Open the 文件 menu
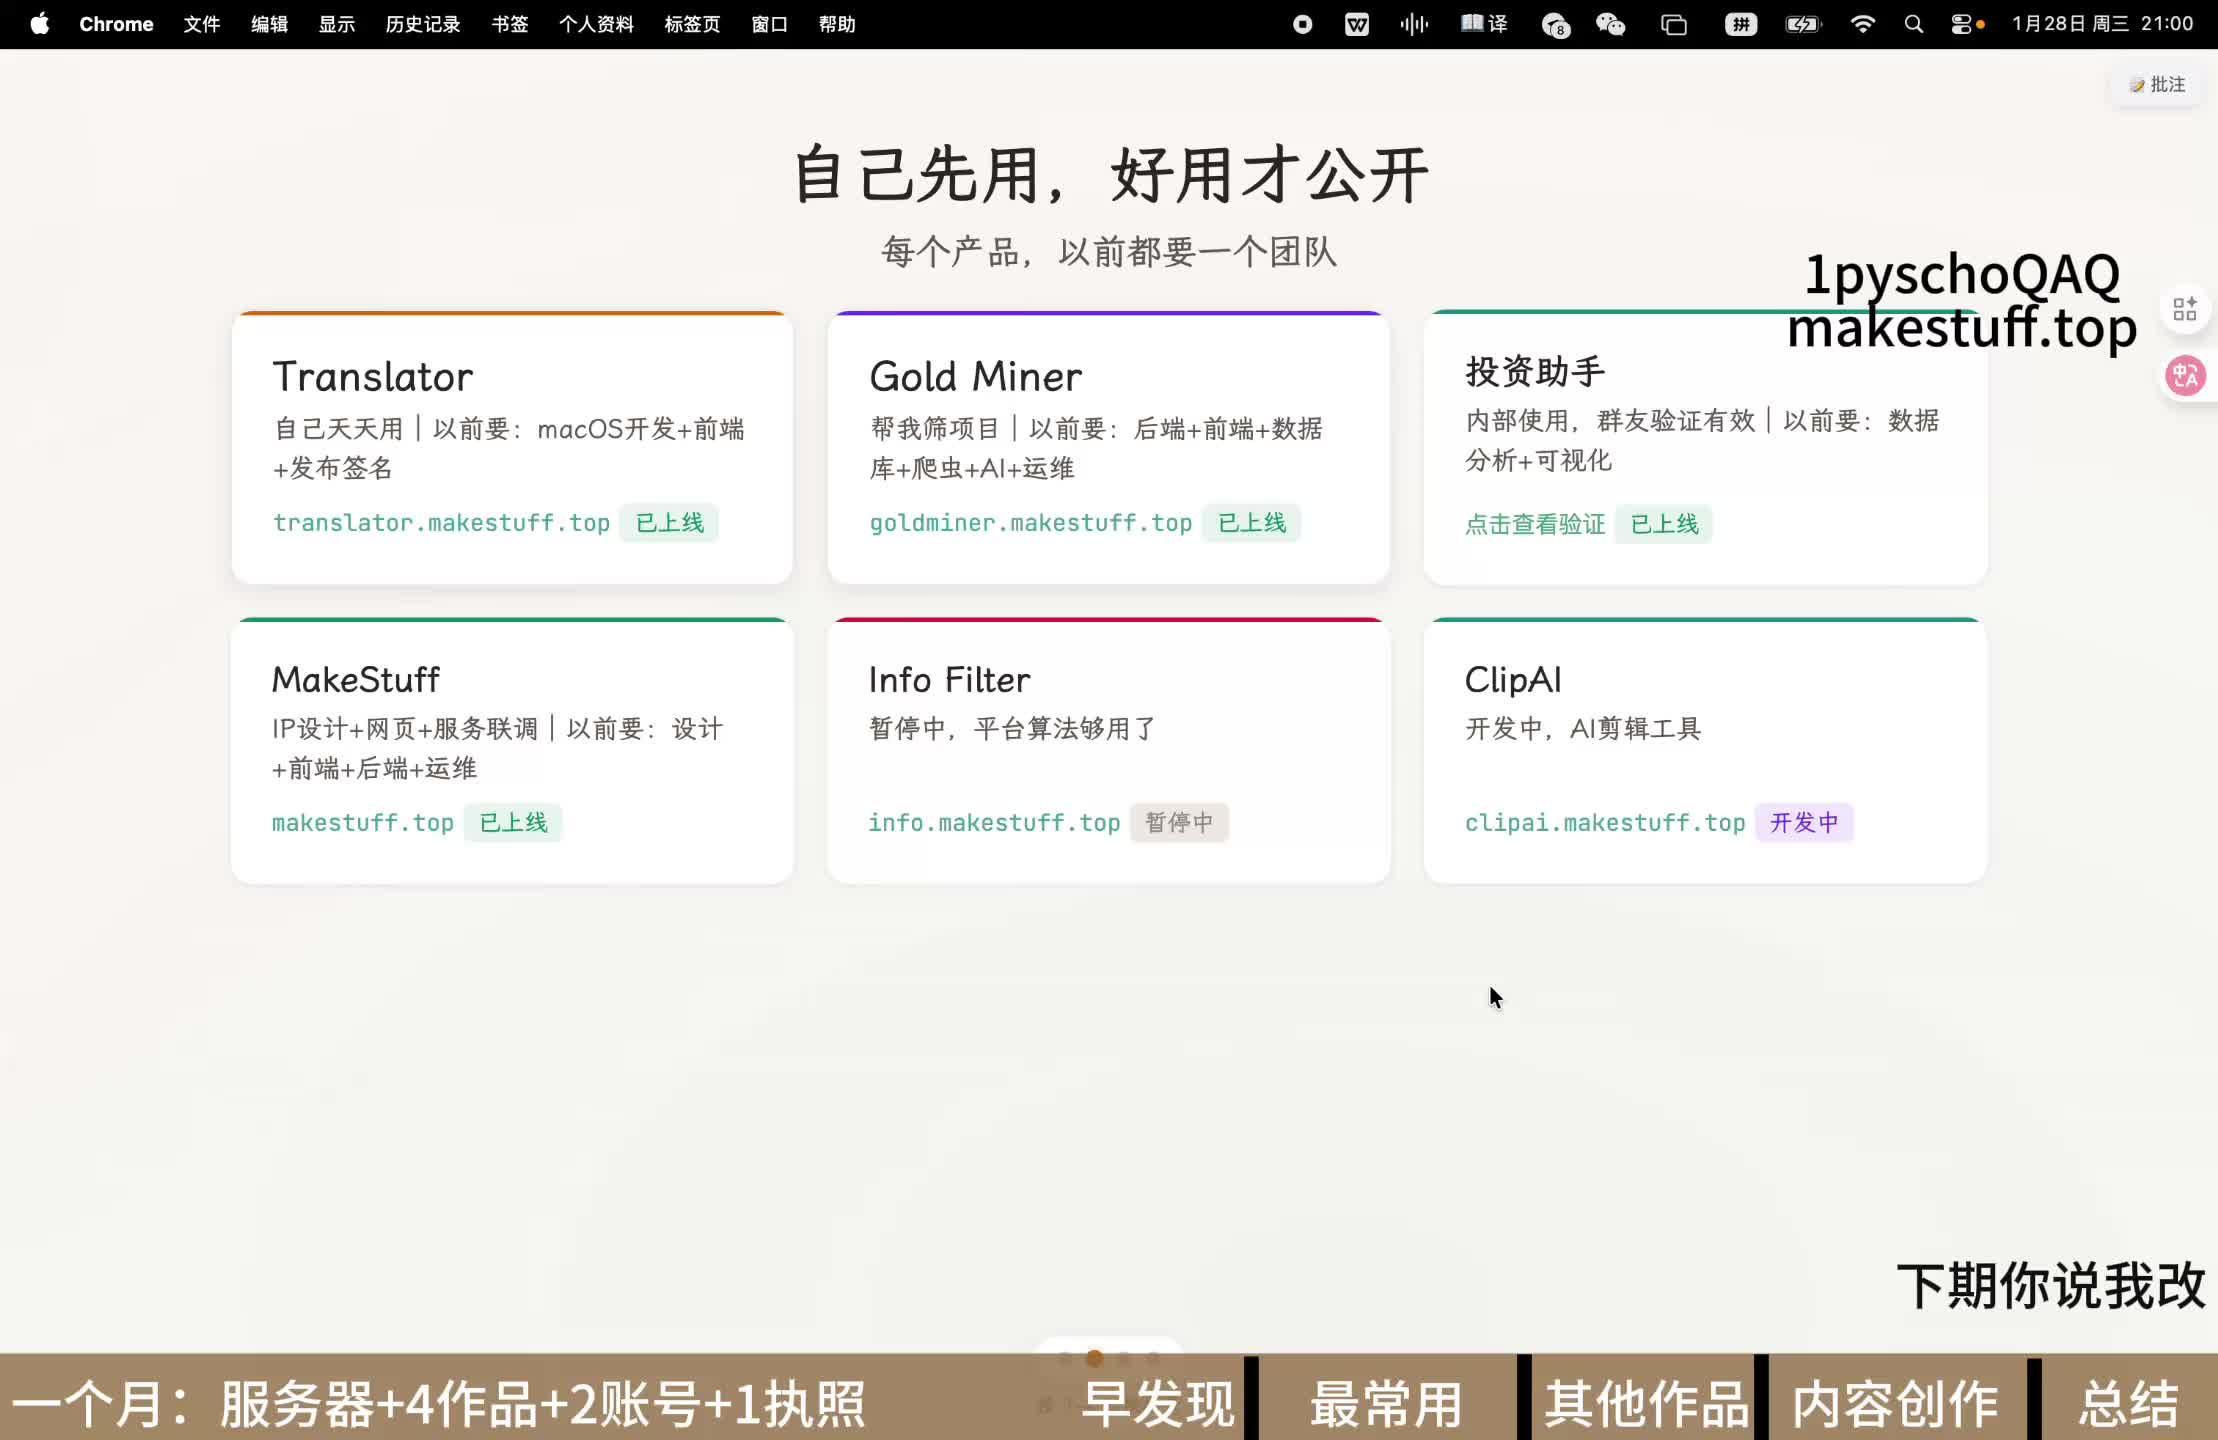2218x1440 pixels. click(201, 23)
